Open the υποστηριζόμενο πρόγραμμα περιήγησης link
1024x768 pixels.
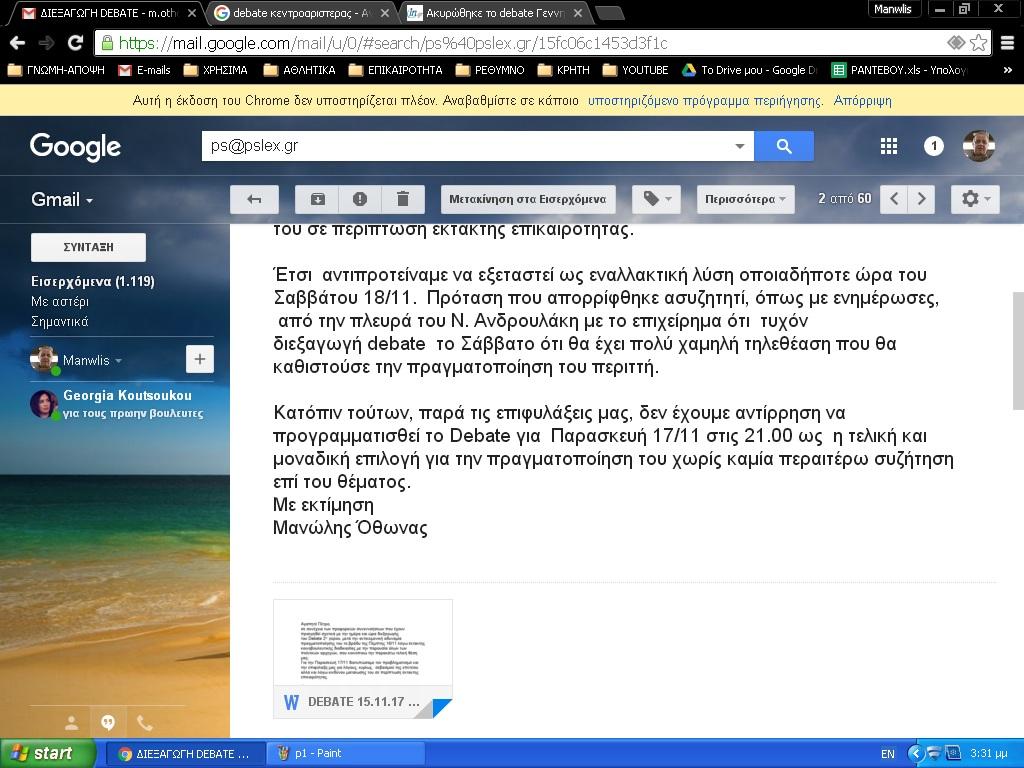click(x=704, y=101)
